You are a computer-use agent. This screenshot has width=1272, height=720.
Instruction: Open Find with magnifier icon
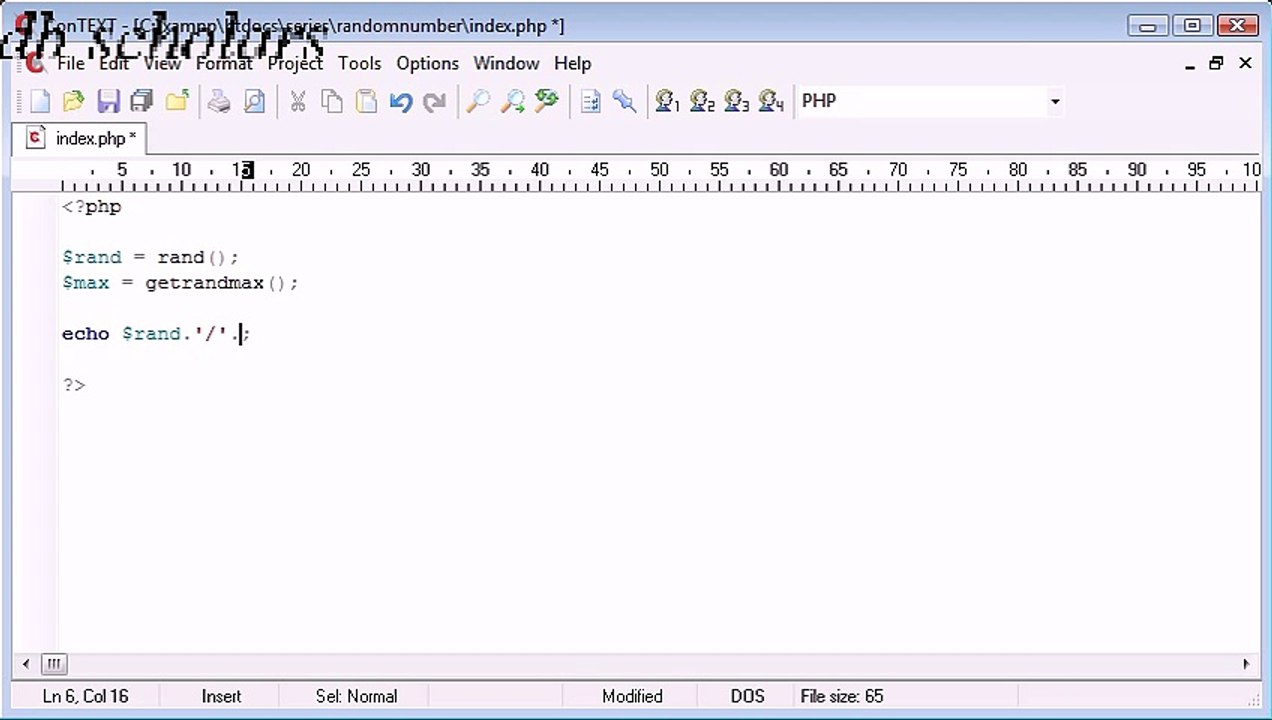478,101
